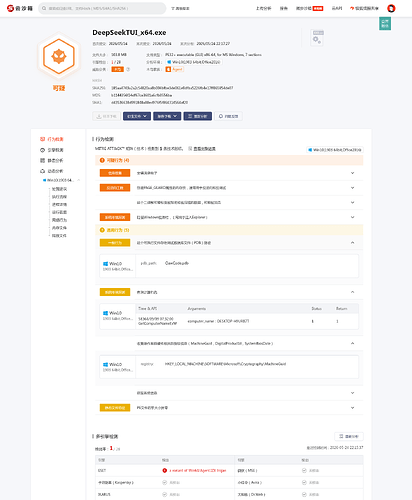
Task: Click the MD5 hash value
Action: 141,95
